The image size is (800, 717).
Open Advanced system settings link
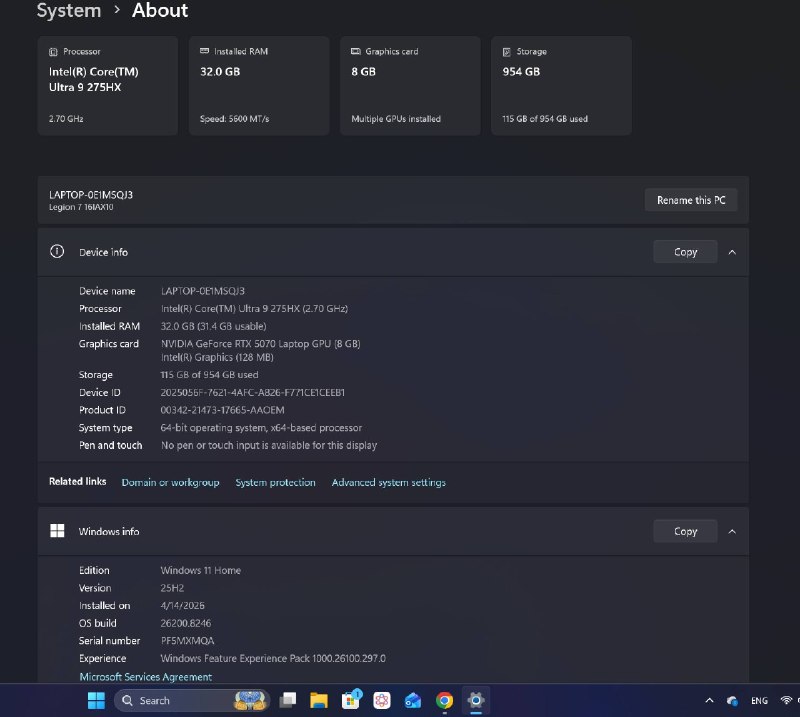point(388,482)
